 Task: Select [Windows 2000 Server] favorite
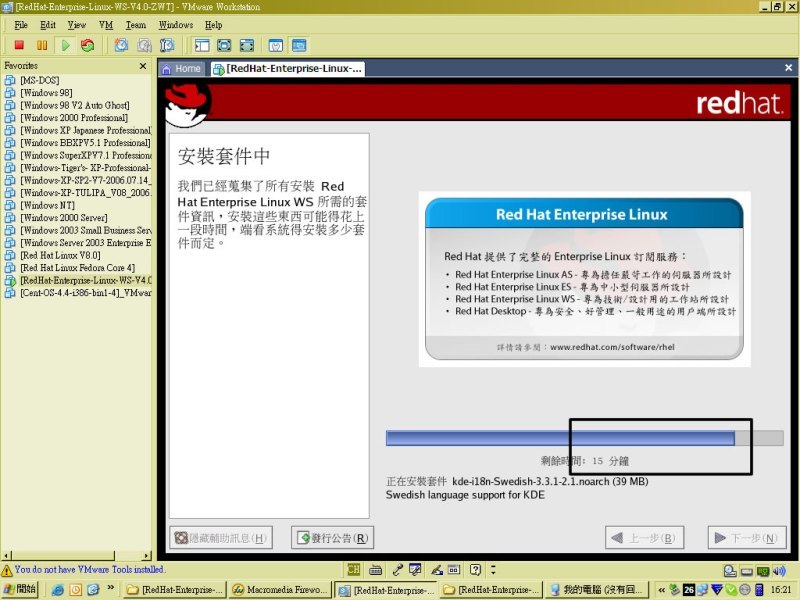(64, 218)
